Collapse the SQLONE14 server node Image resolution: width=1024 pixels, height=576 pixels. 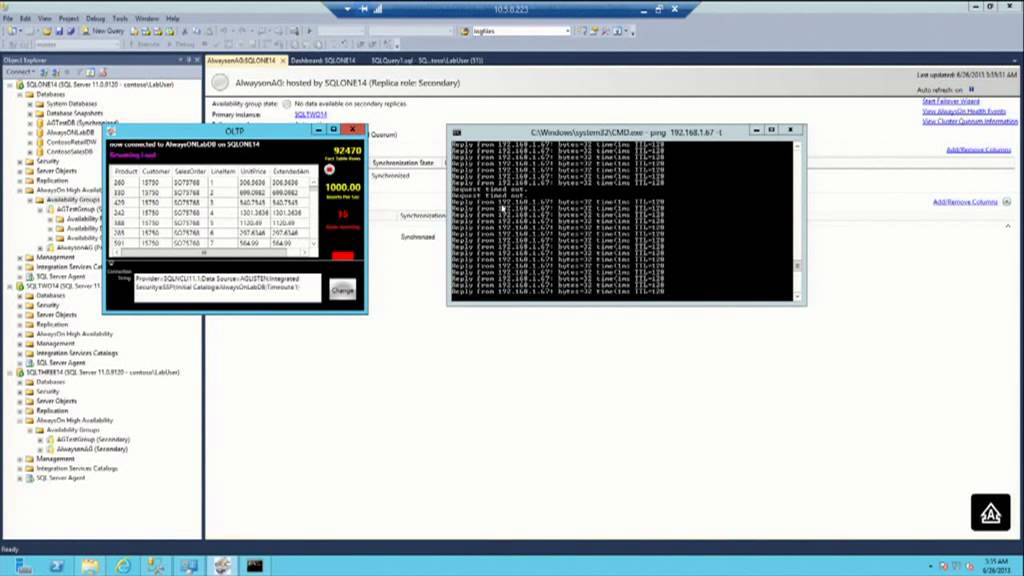(x=10, y=85)
